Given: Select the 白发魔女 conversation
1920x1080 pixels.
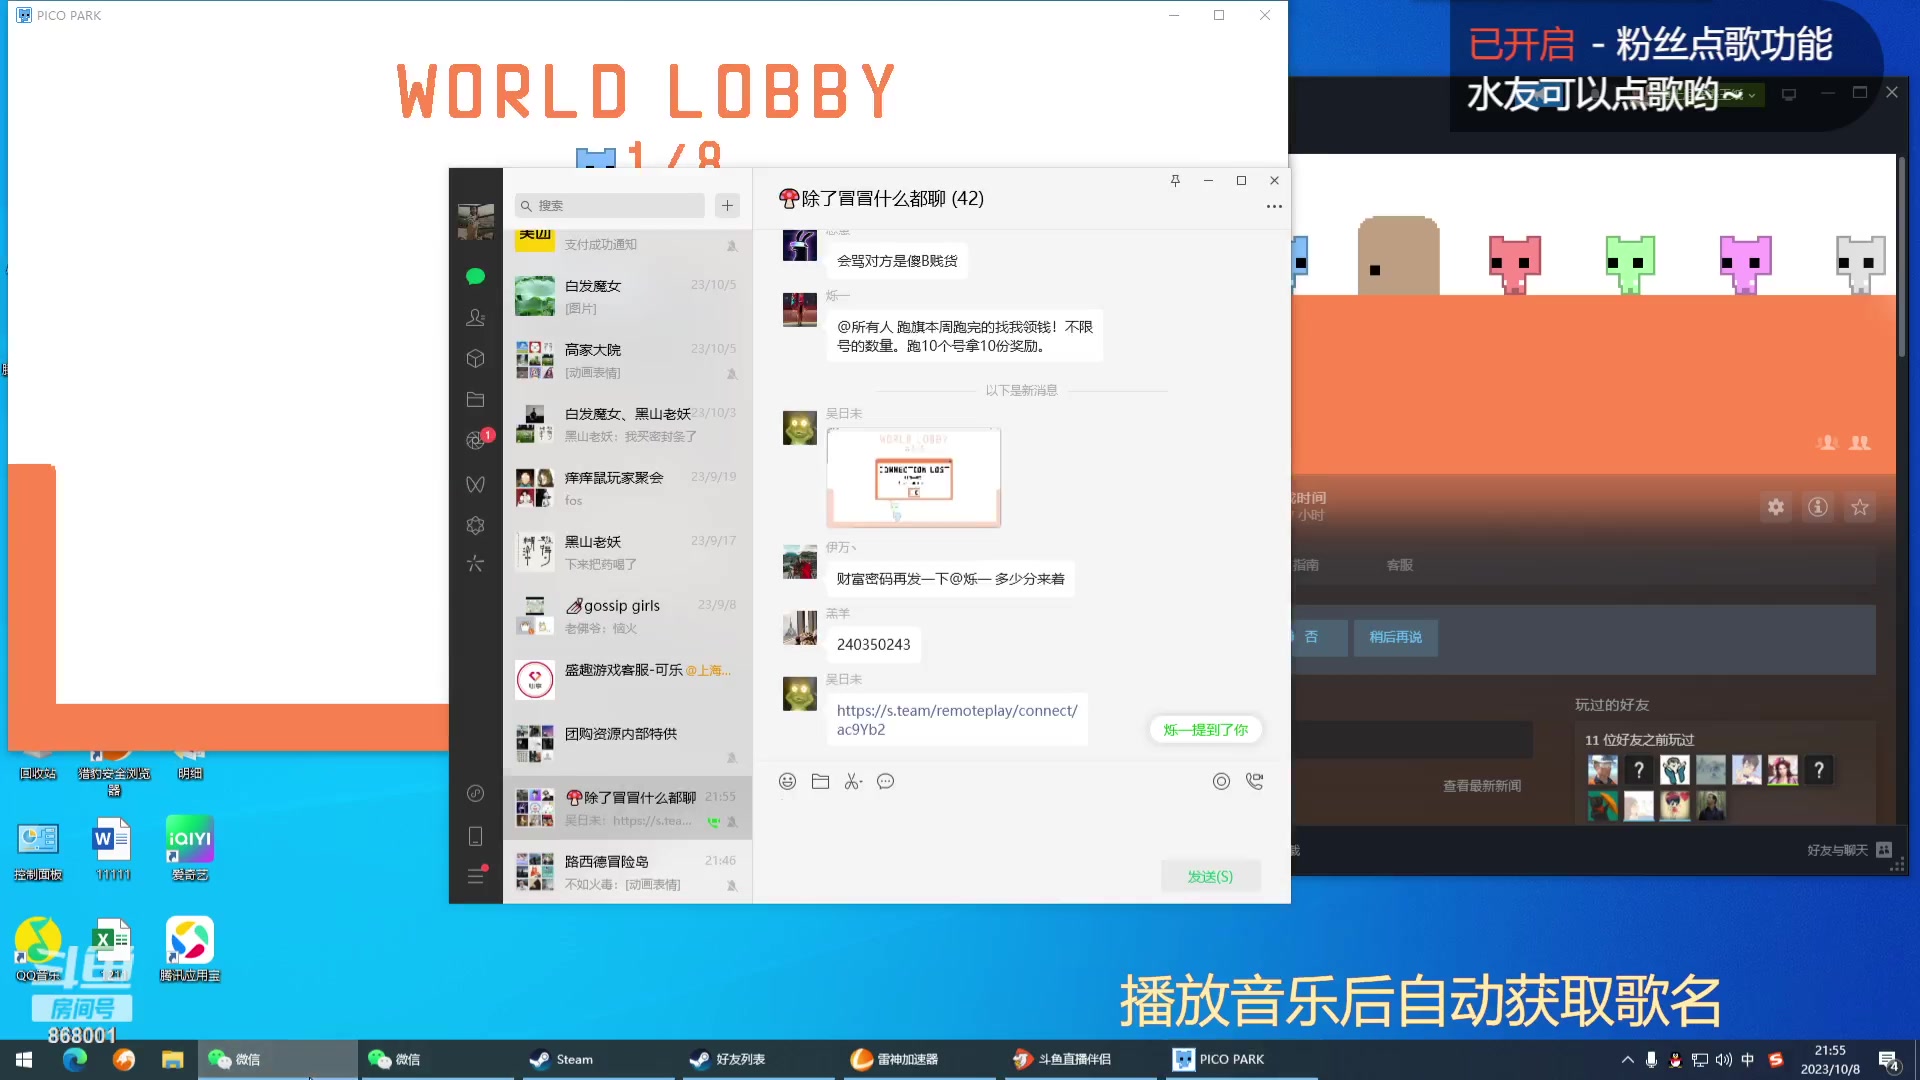Looking at the screenshot, I should (627, 296).
